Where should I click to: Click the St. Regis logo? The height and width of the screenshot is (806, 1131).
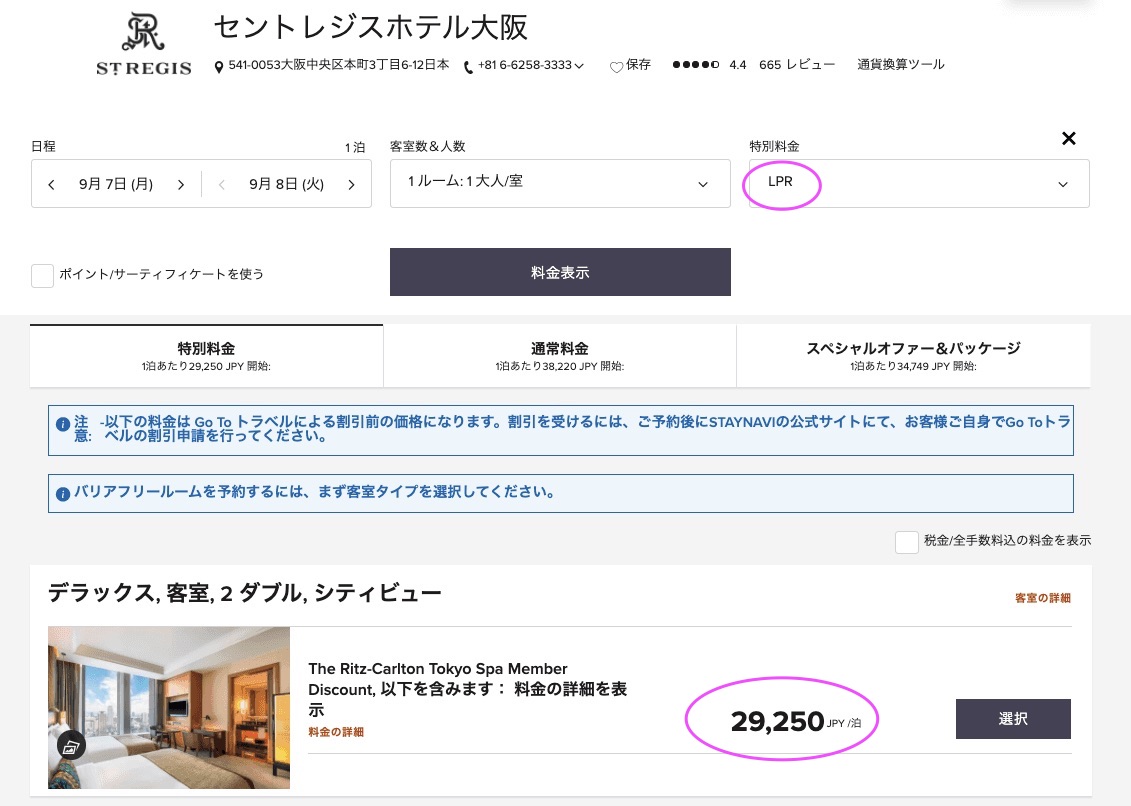pyautogui.click(x=143, y=45)
